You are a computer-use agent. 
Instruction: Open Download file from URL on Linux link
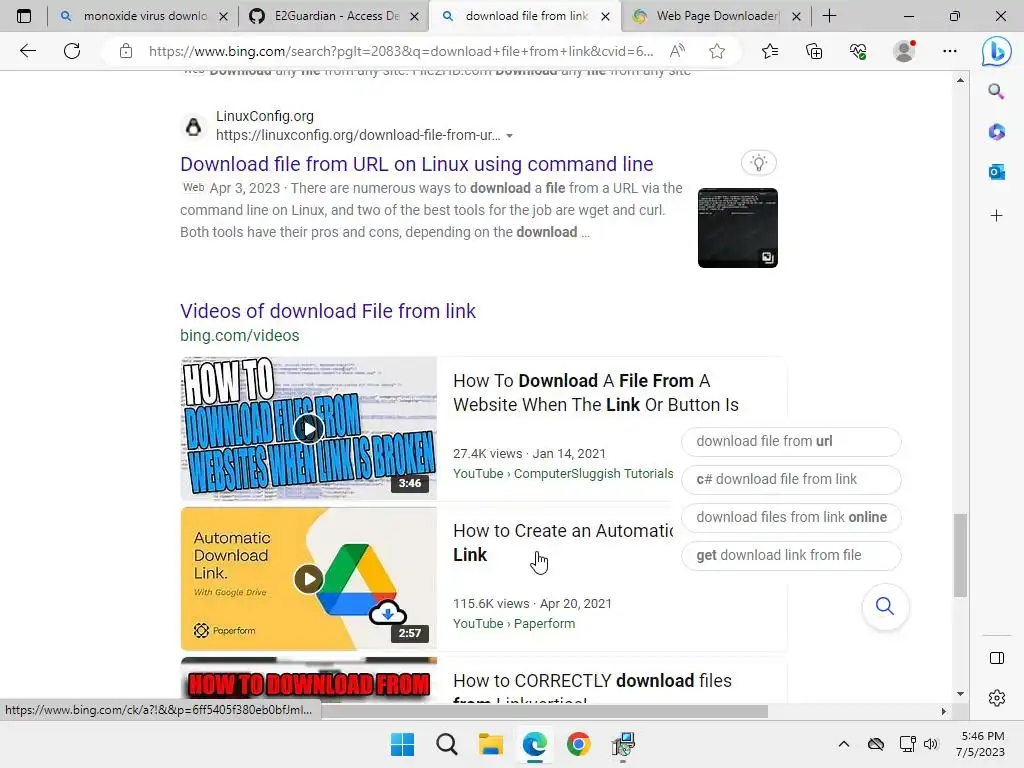click(417, 164)
